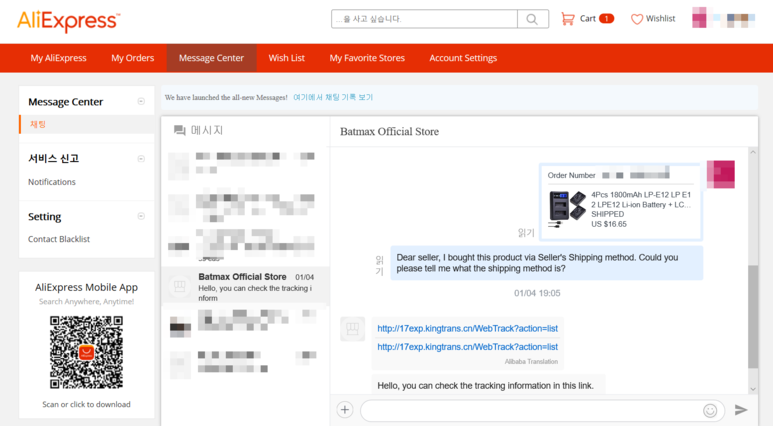The image size is (773, 426).
Task: Click the 여기에서 채팅 기록 보기 link
Action: (x=333, y=98)
